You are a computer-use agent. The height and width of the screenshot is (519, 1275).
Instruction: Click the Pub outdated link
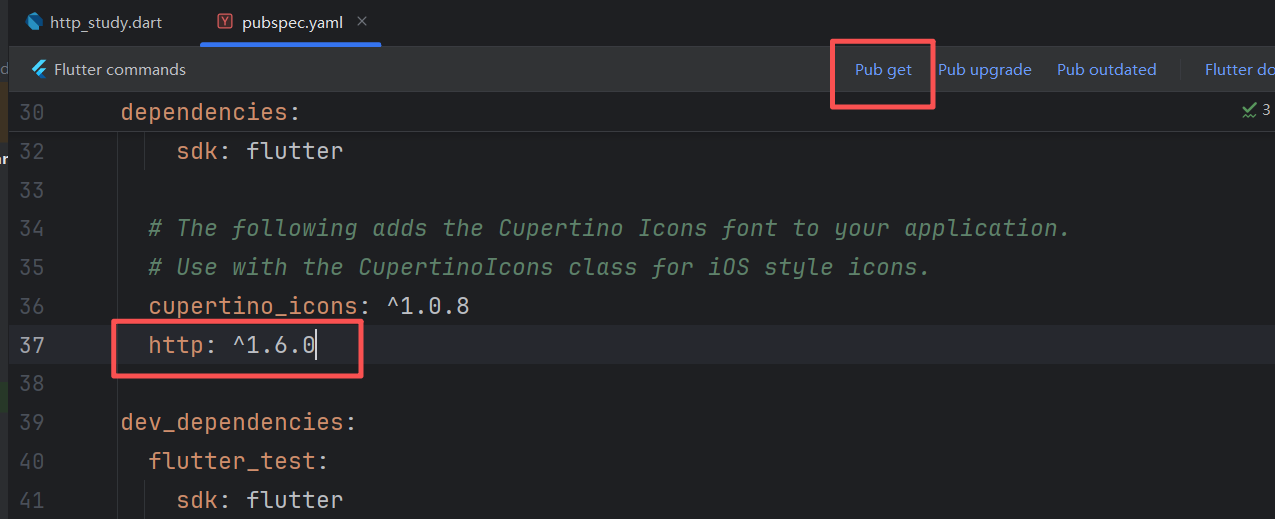1106,70
